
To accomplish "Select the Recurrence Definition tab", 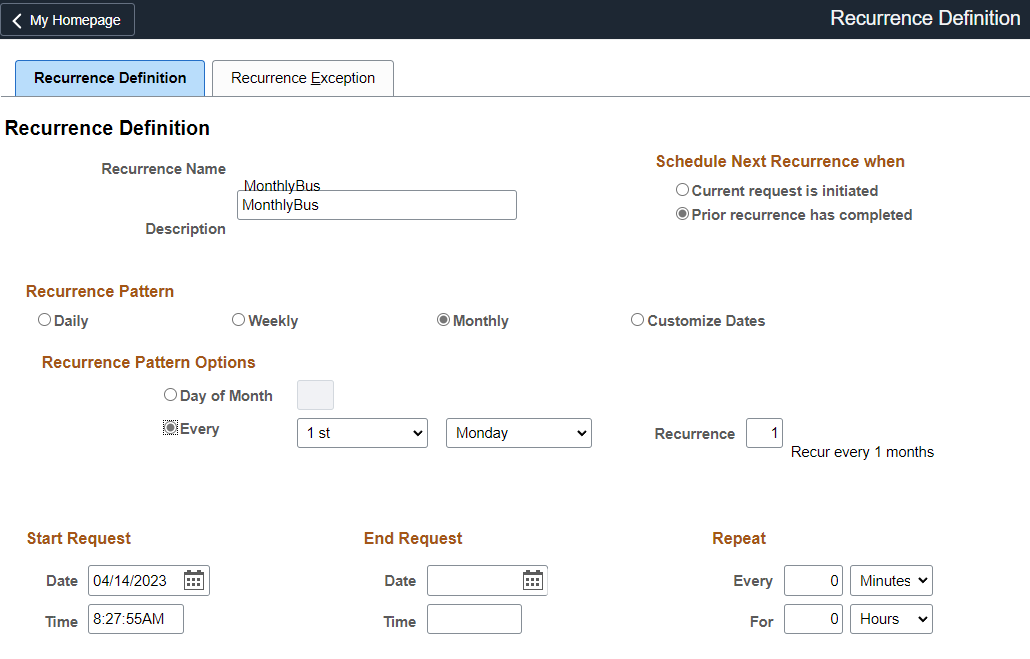I will coord(109,78).
